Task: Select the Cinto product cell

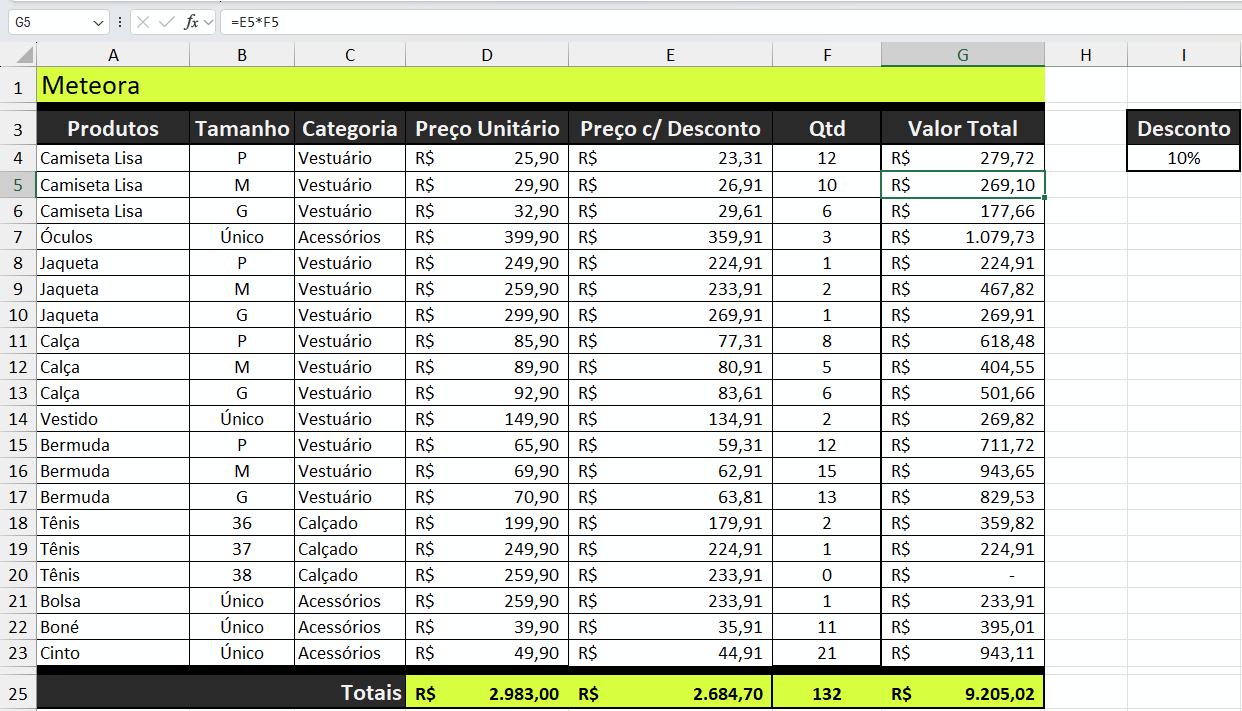Action: (113, 653)
